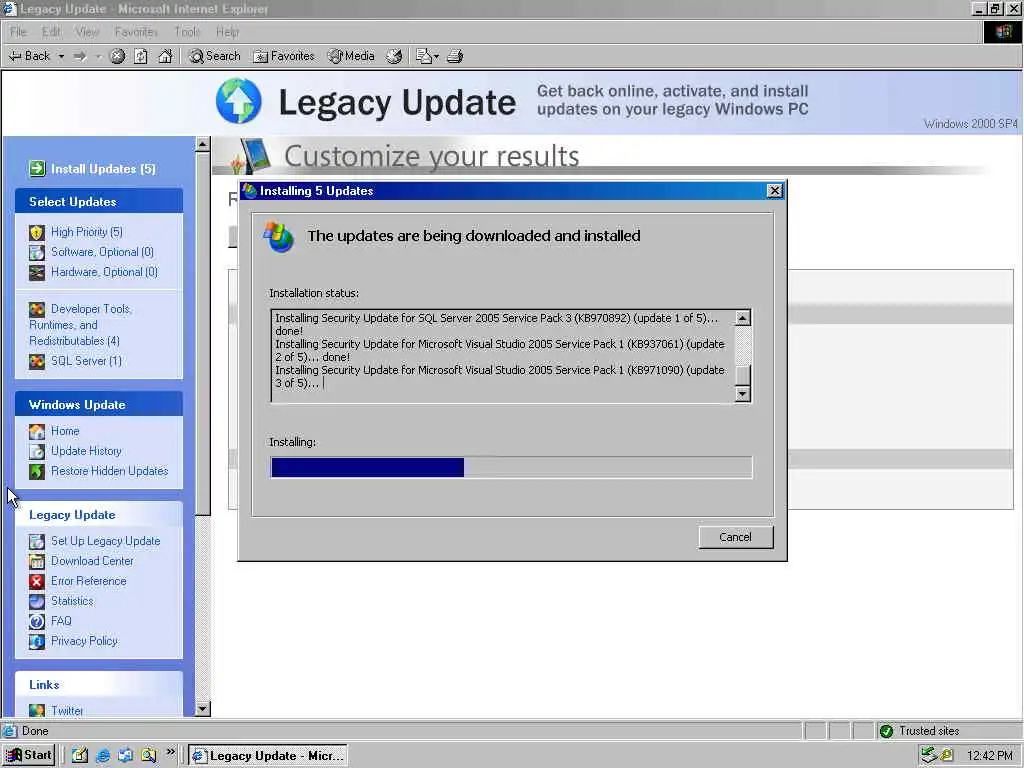This screenshot has height=768, width=1024.
Task: Click the Print icon in toolbar
Action: point(455,57)
